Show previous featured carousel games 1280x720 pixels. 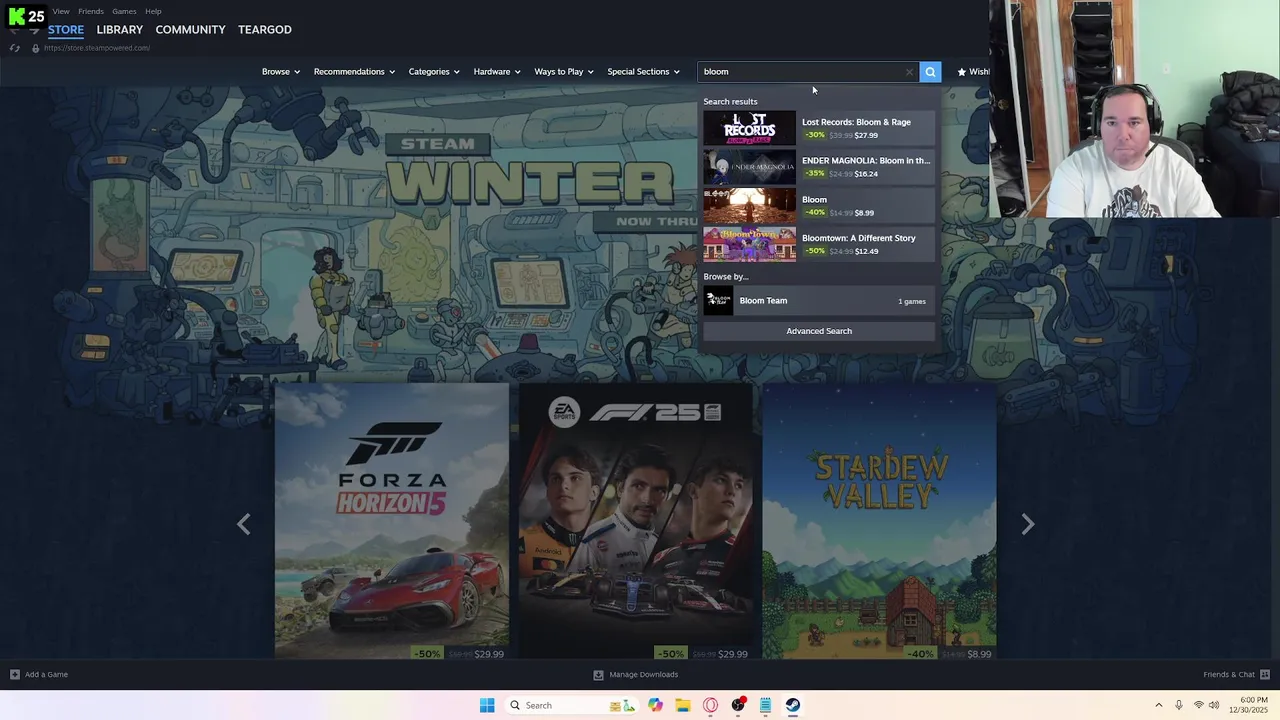(x=244, y=524)
